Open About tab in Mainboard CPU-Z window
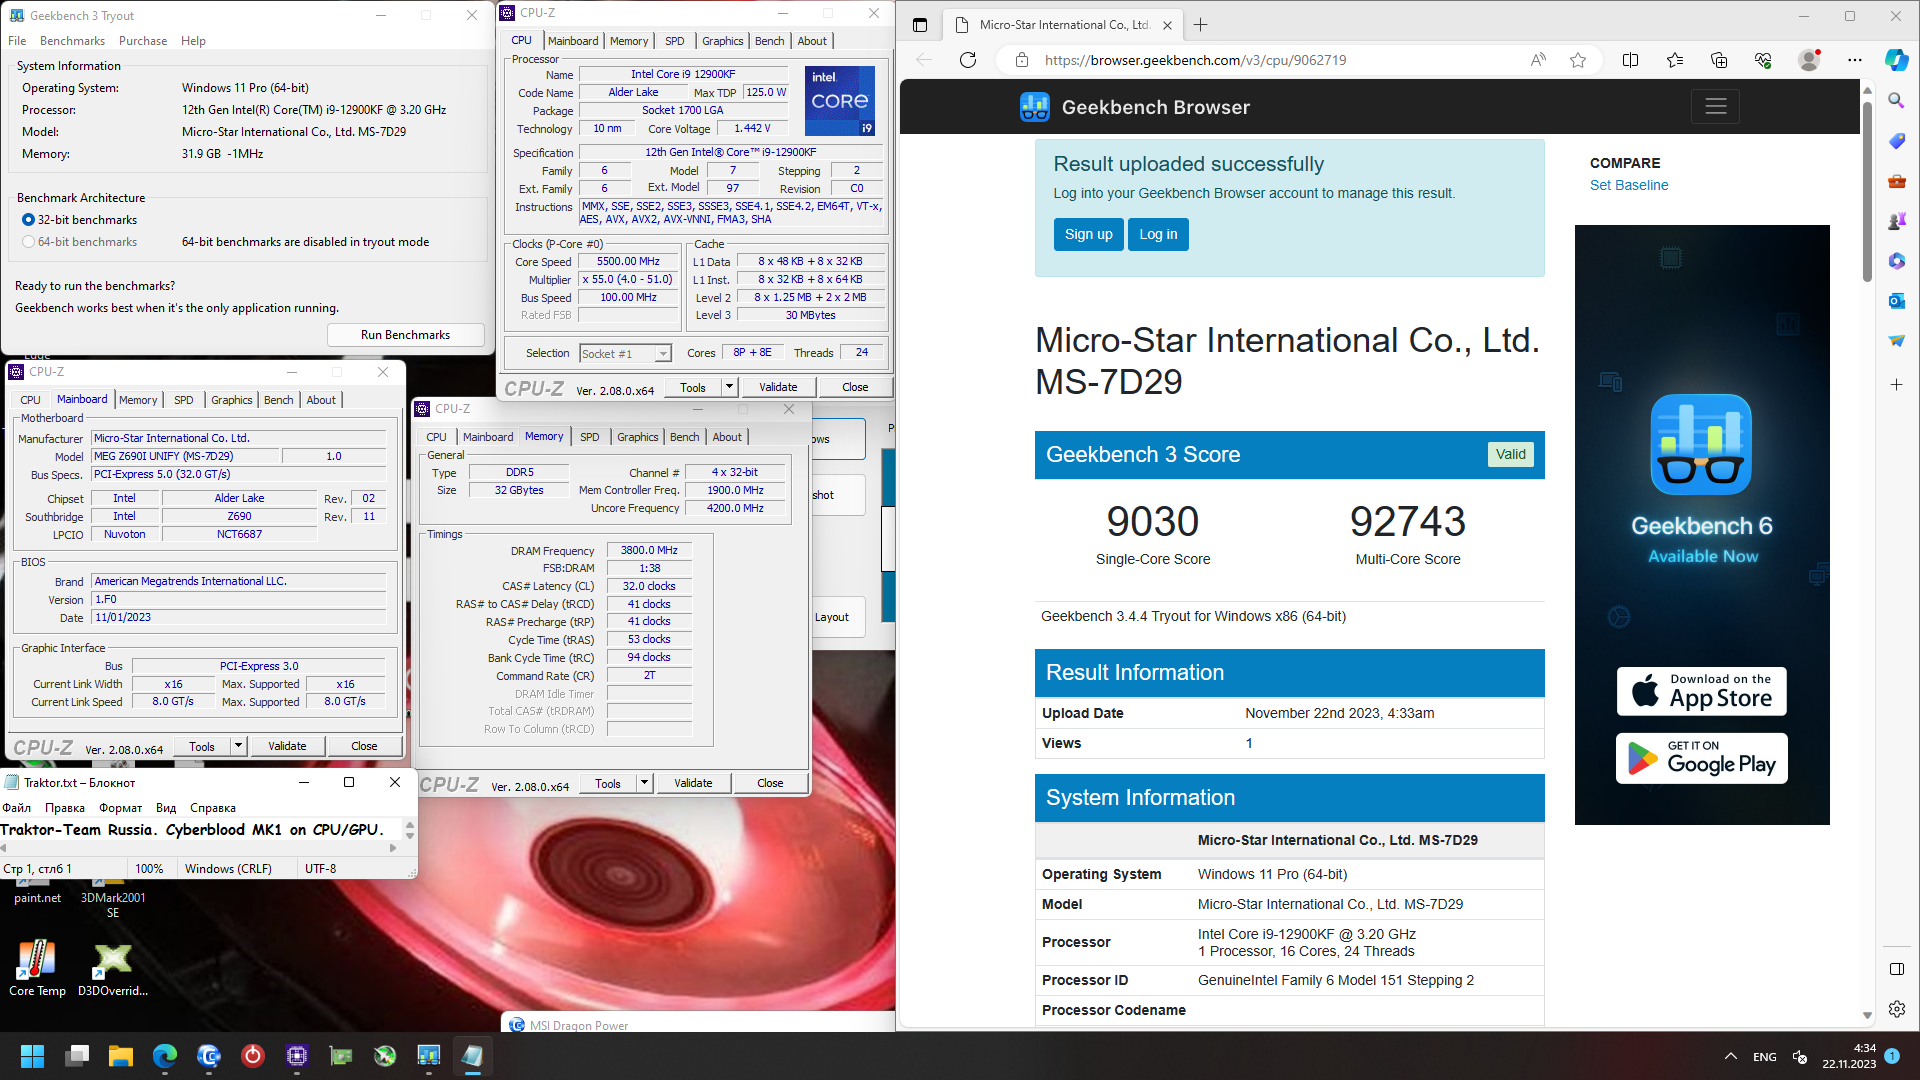 point(321,400)
